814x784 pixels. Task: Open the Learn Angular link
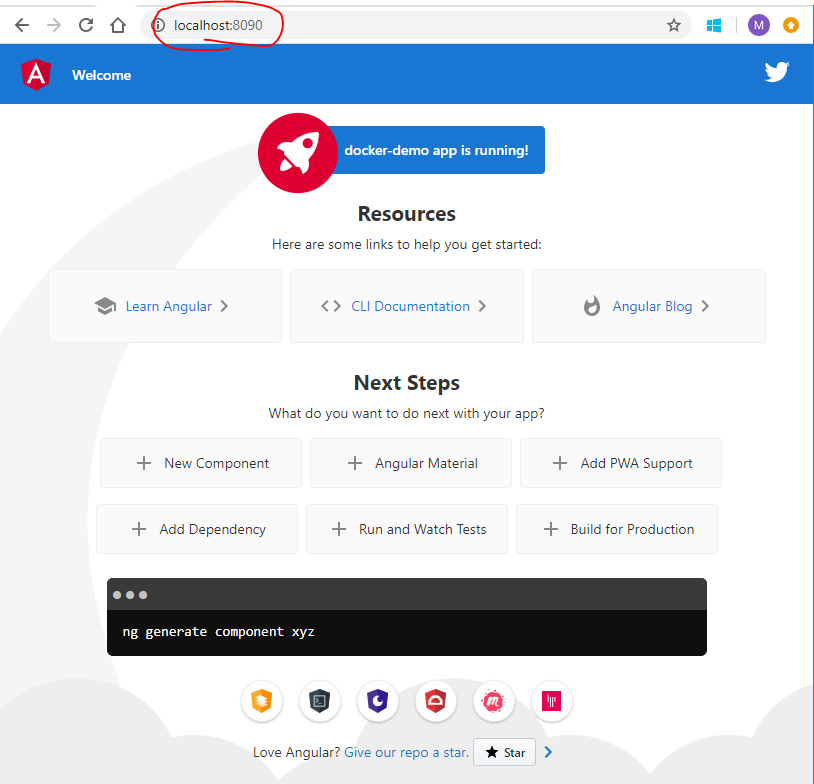tap(169, 306)
